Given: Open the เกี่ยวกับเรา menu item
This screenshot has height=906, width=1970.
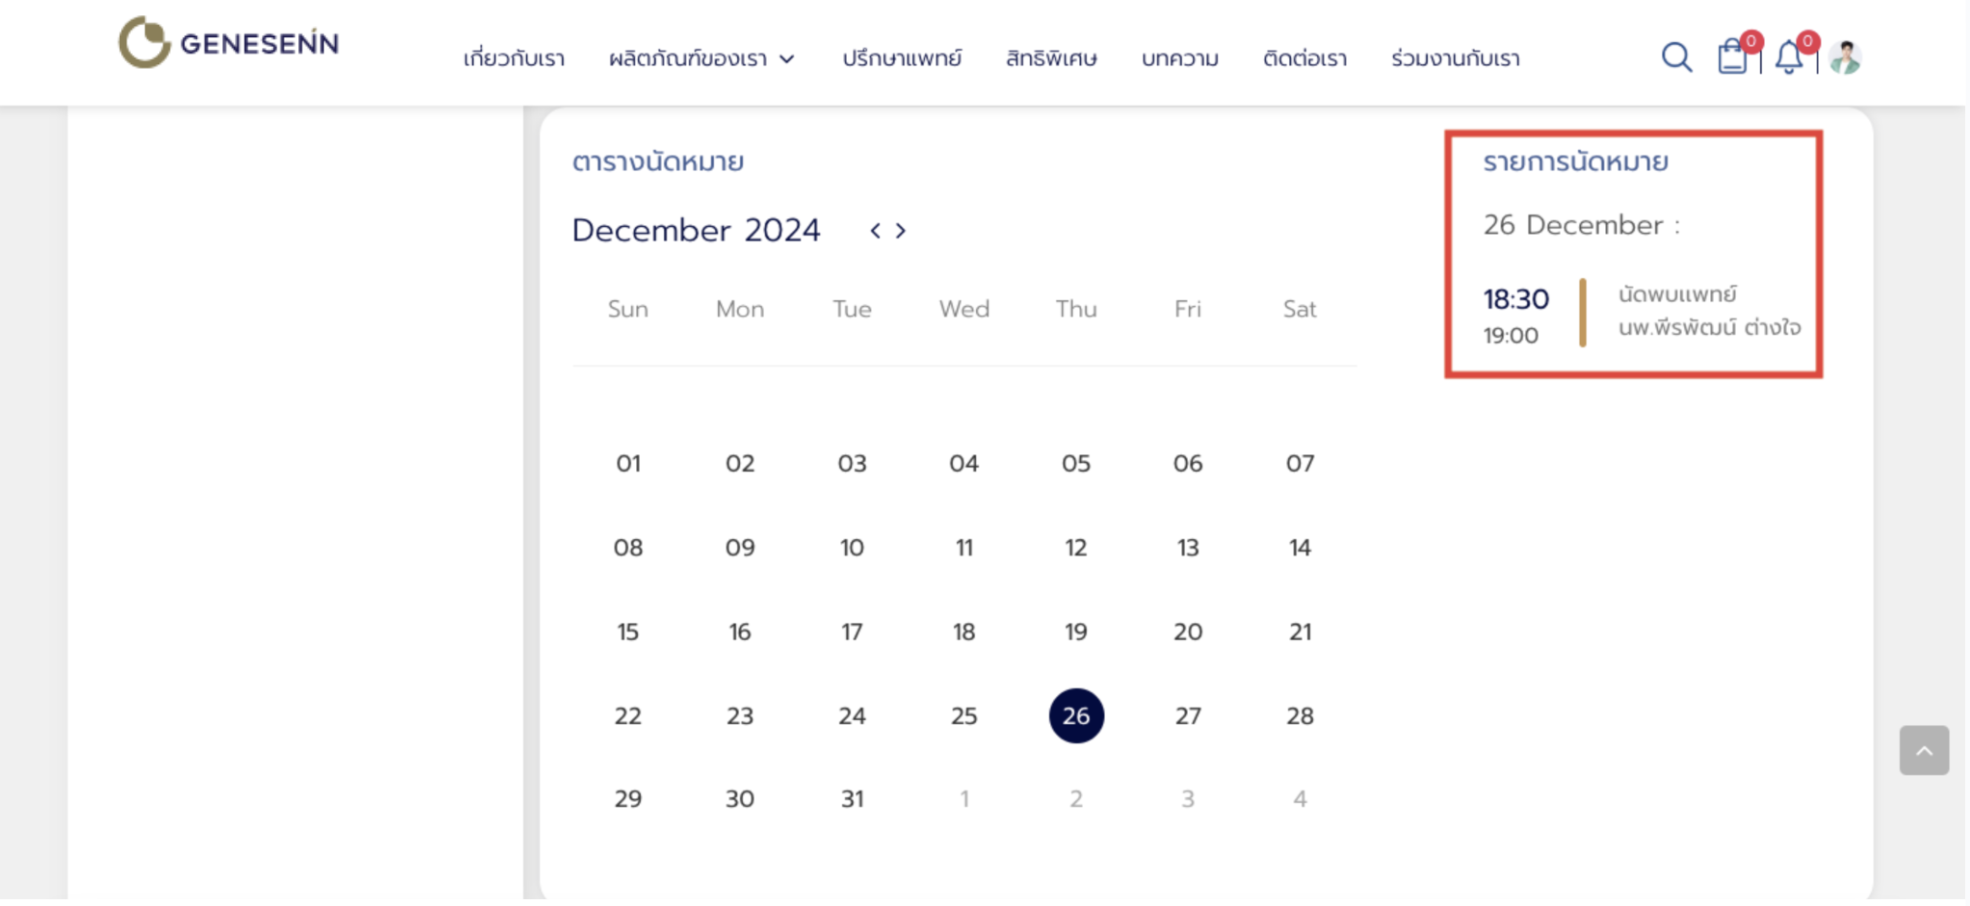Looking at the screenshot, I should (x=514, y=59).
